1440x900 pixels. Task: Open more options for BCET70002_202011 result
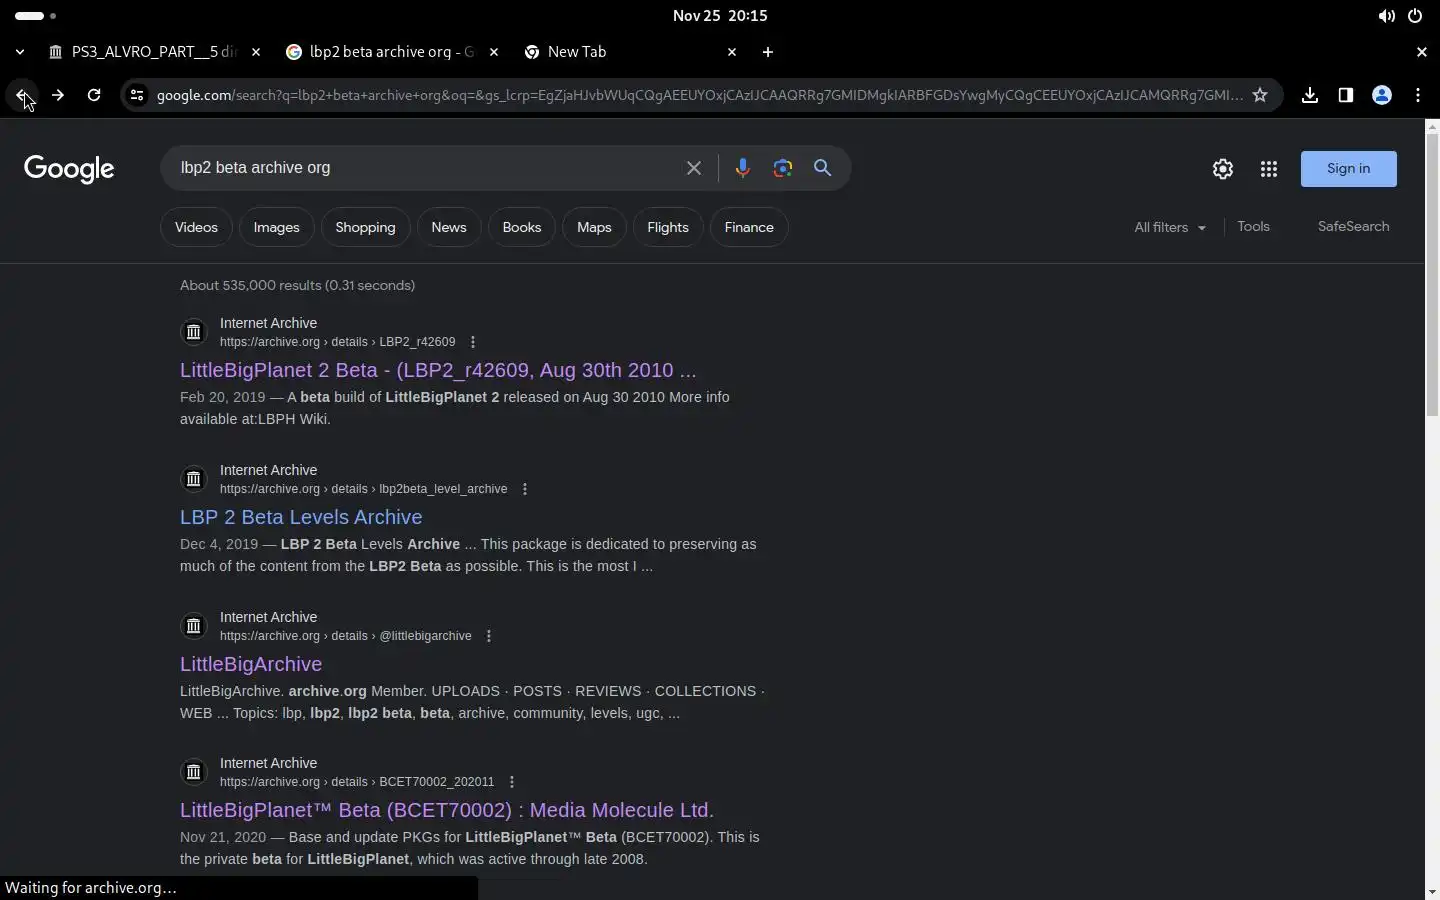512,782
